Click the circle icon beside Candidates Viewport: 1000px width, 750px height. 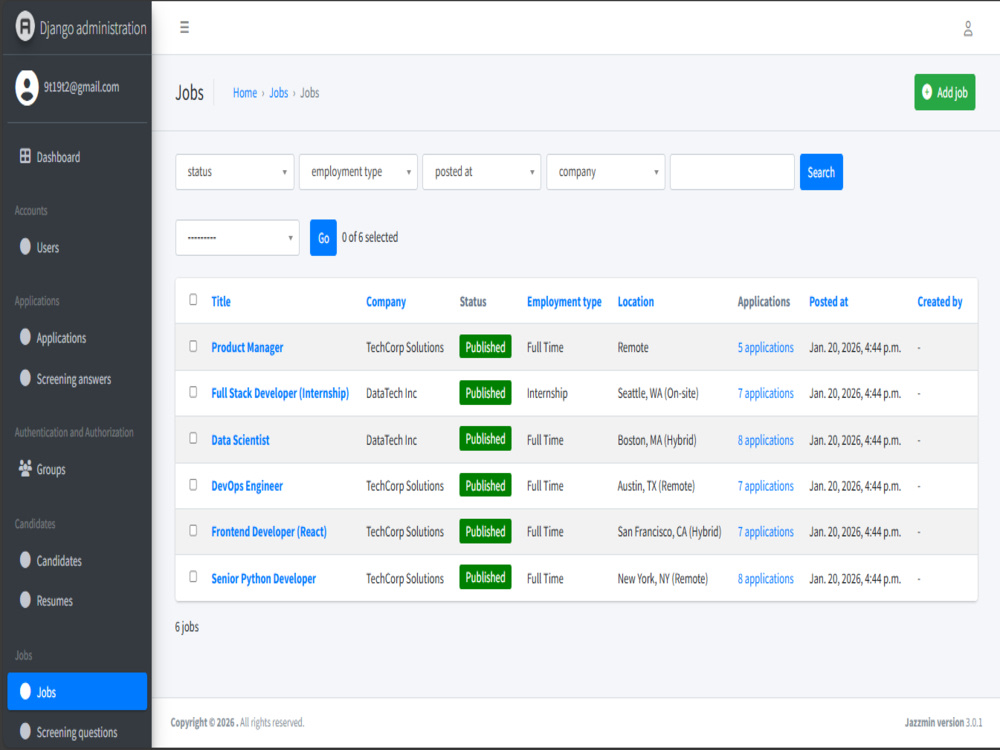coord(25,560)
